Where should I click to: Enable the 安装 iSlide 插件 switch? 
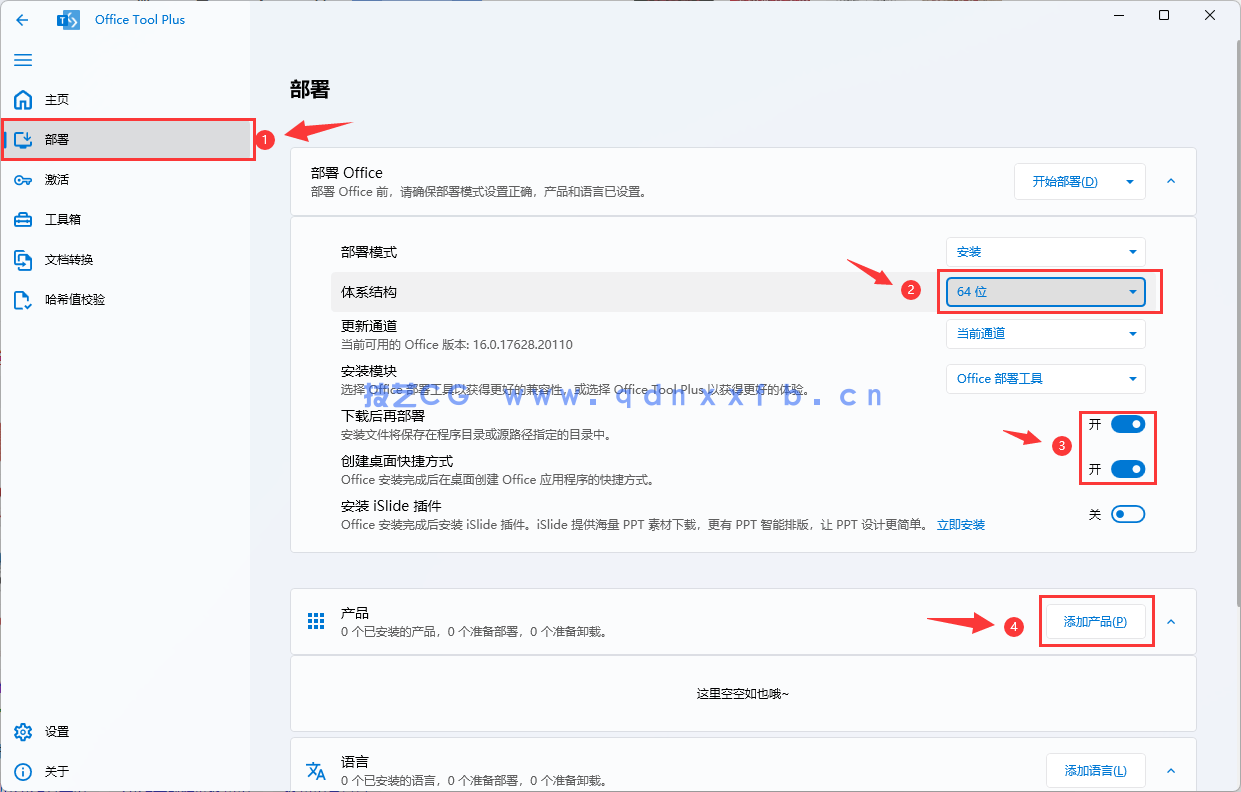1127,513
